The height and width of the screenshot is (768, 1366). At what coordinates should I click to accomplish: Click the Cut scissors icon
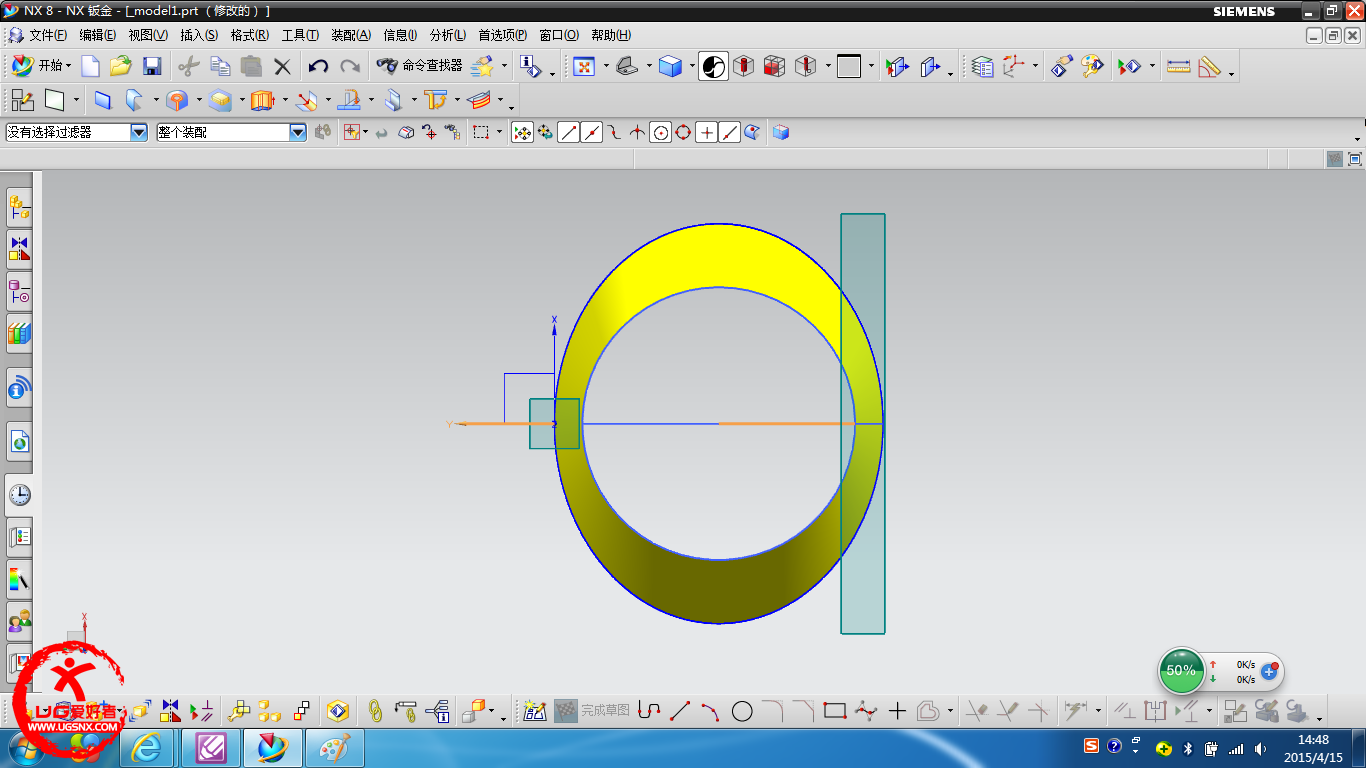(x=189, y=67)
